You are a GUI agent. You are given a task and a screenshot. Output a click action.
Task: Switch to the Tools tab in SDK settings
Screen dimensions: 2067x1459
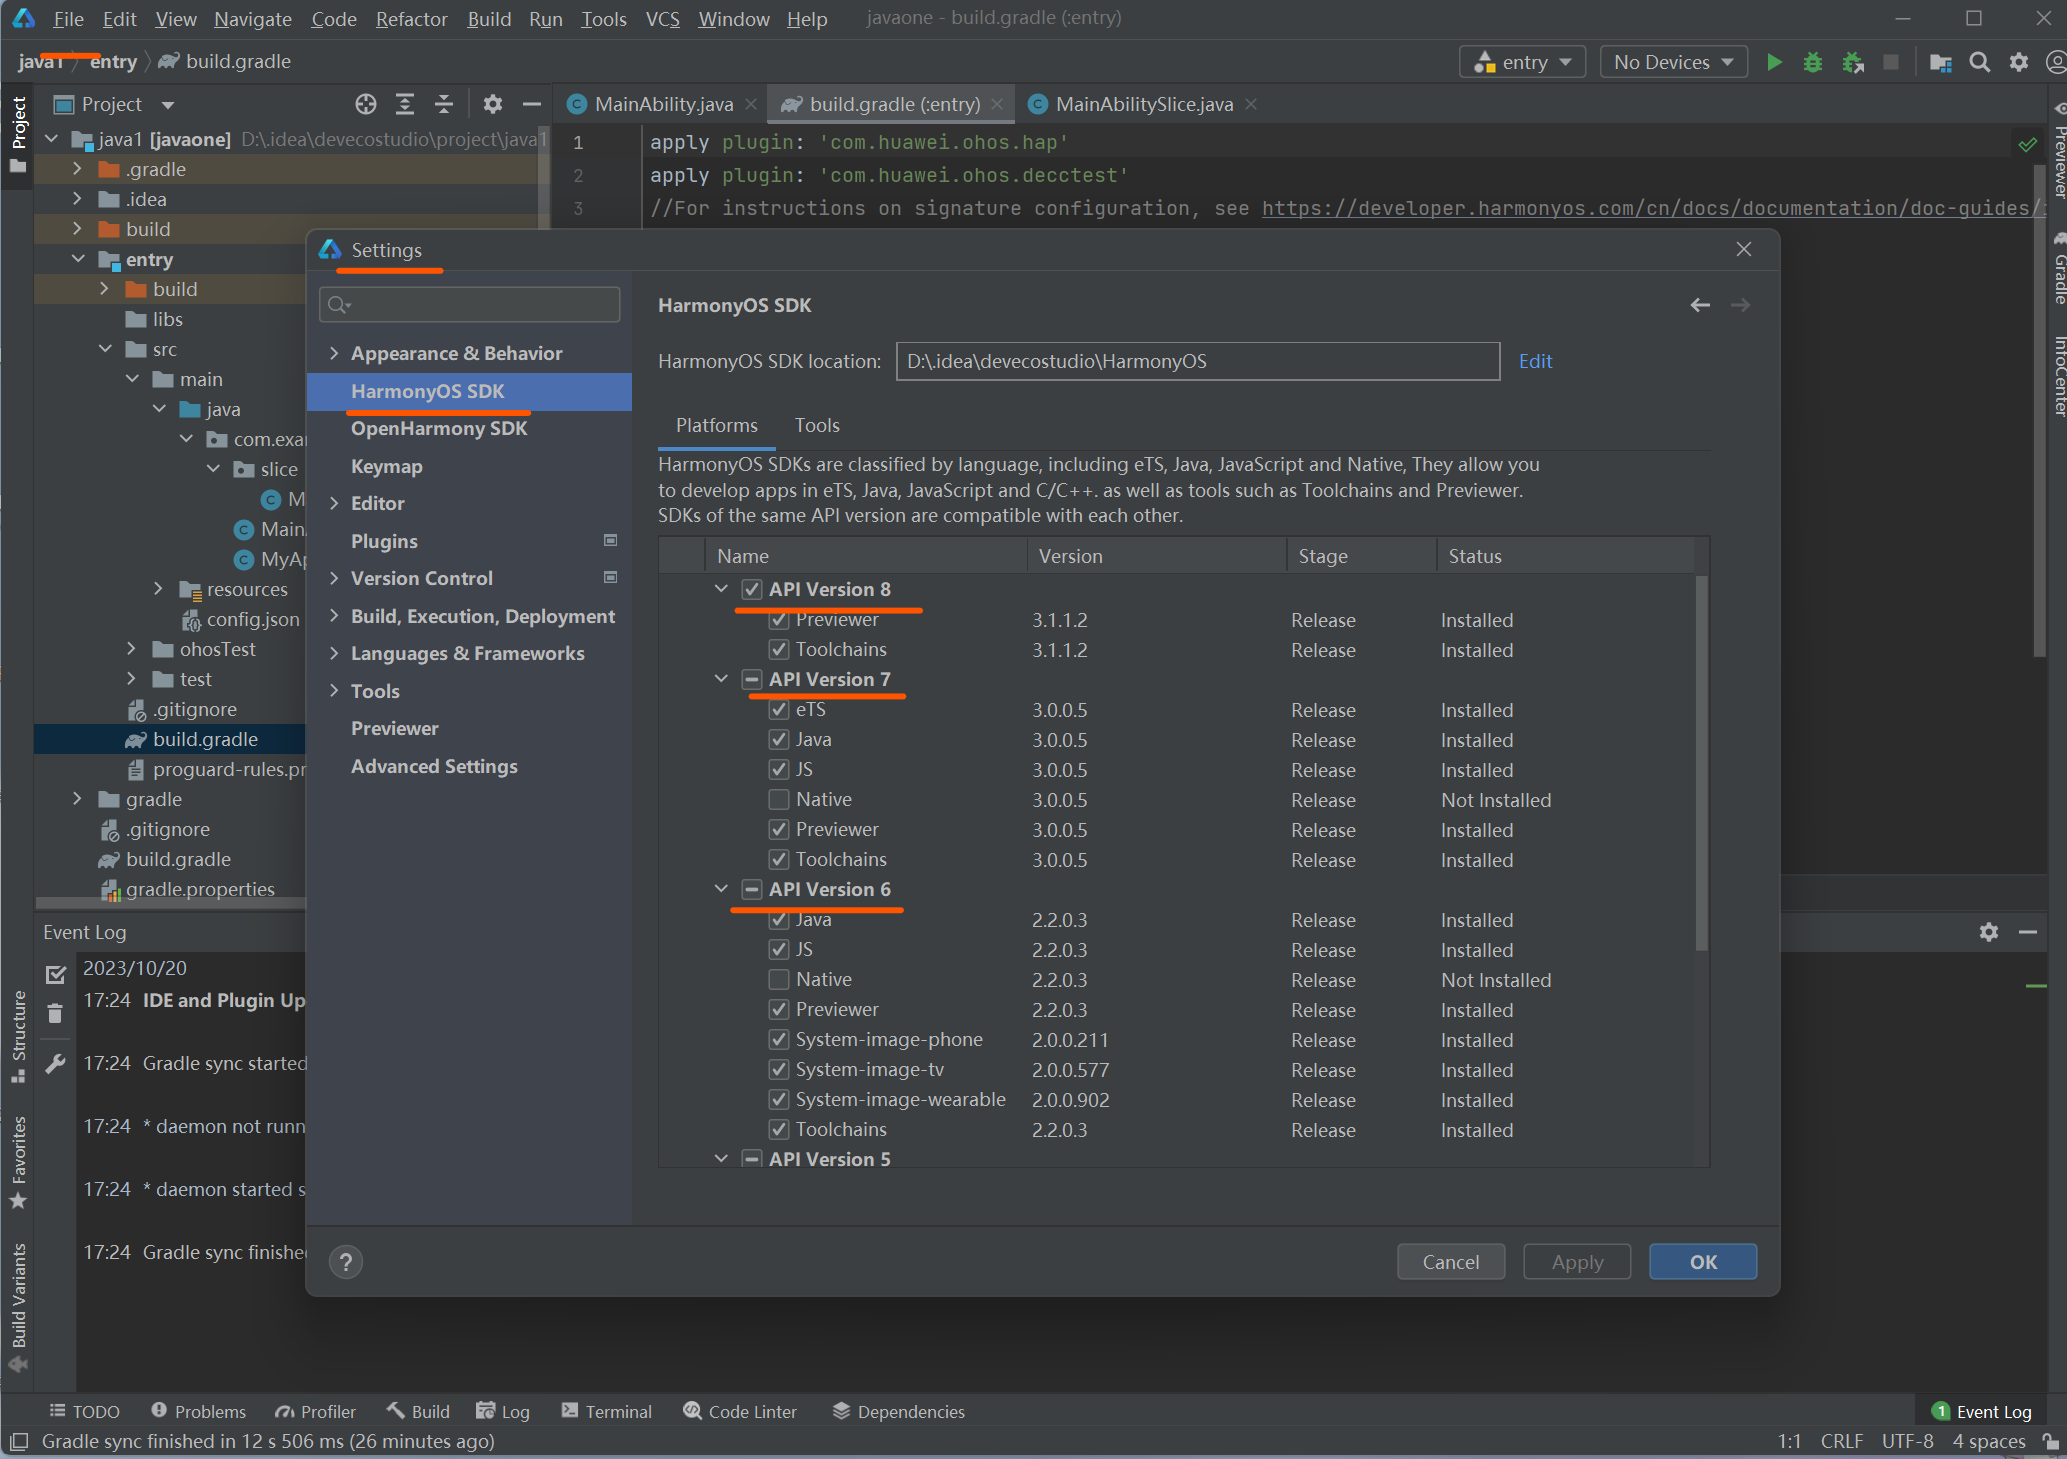(x=816, y=425)
